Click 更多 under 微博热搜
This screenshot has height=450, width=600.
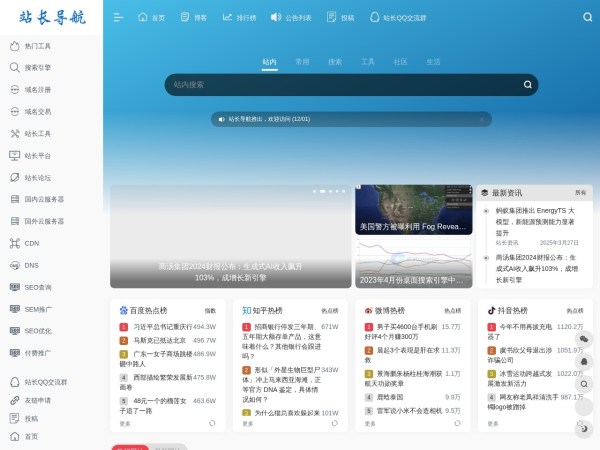[x=370, y=424]
